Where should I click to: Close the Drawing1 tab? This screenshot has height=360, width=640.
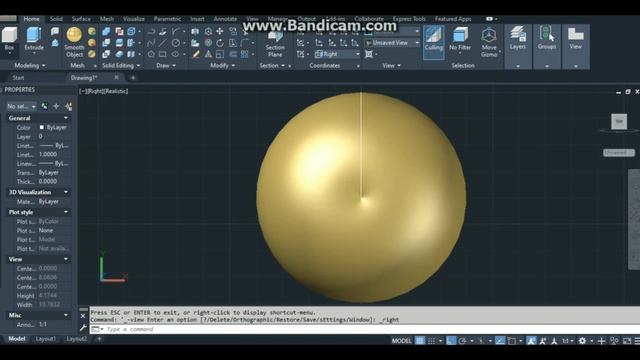point(116,77)
